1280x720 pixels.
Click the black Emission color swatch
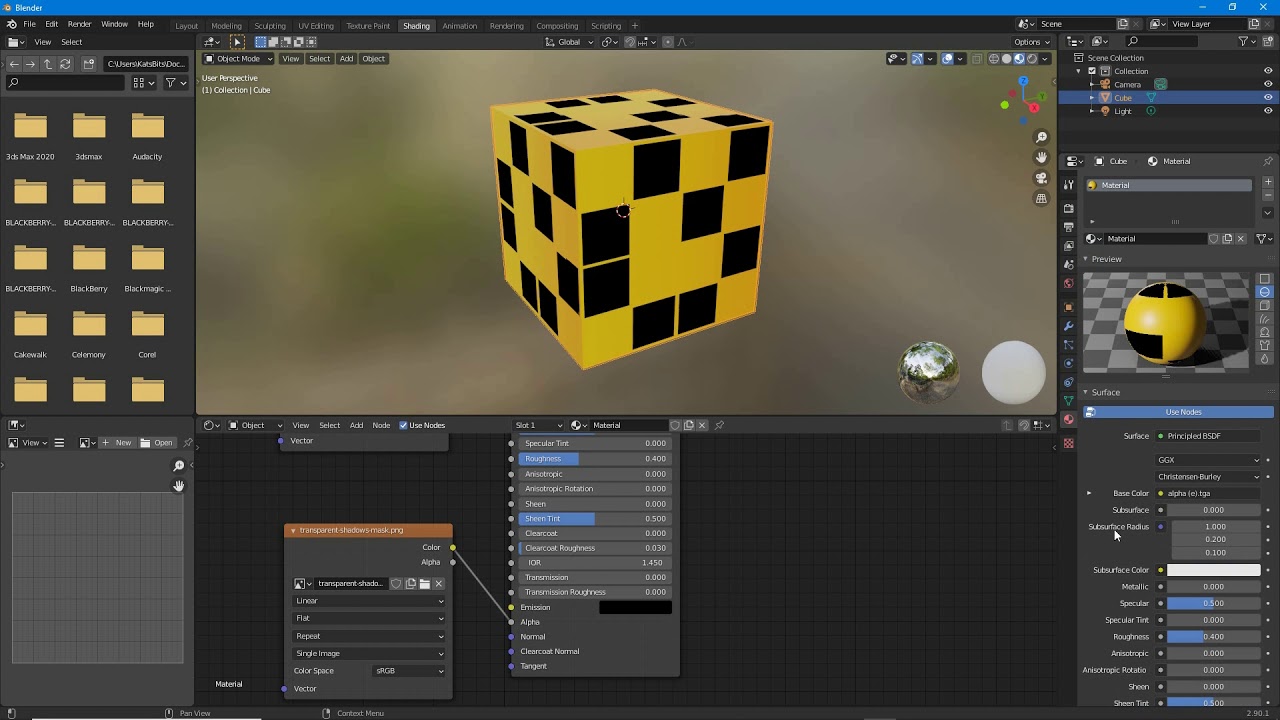(635, 607)
